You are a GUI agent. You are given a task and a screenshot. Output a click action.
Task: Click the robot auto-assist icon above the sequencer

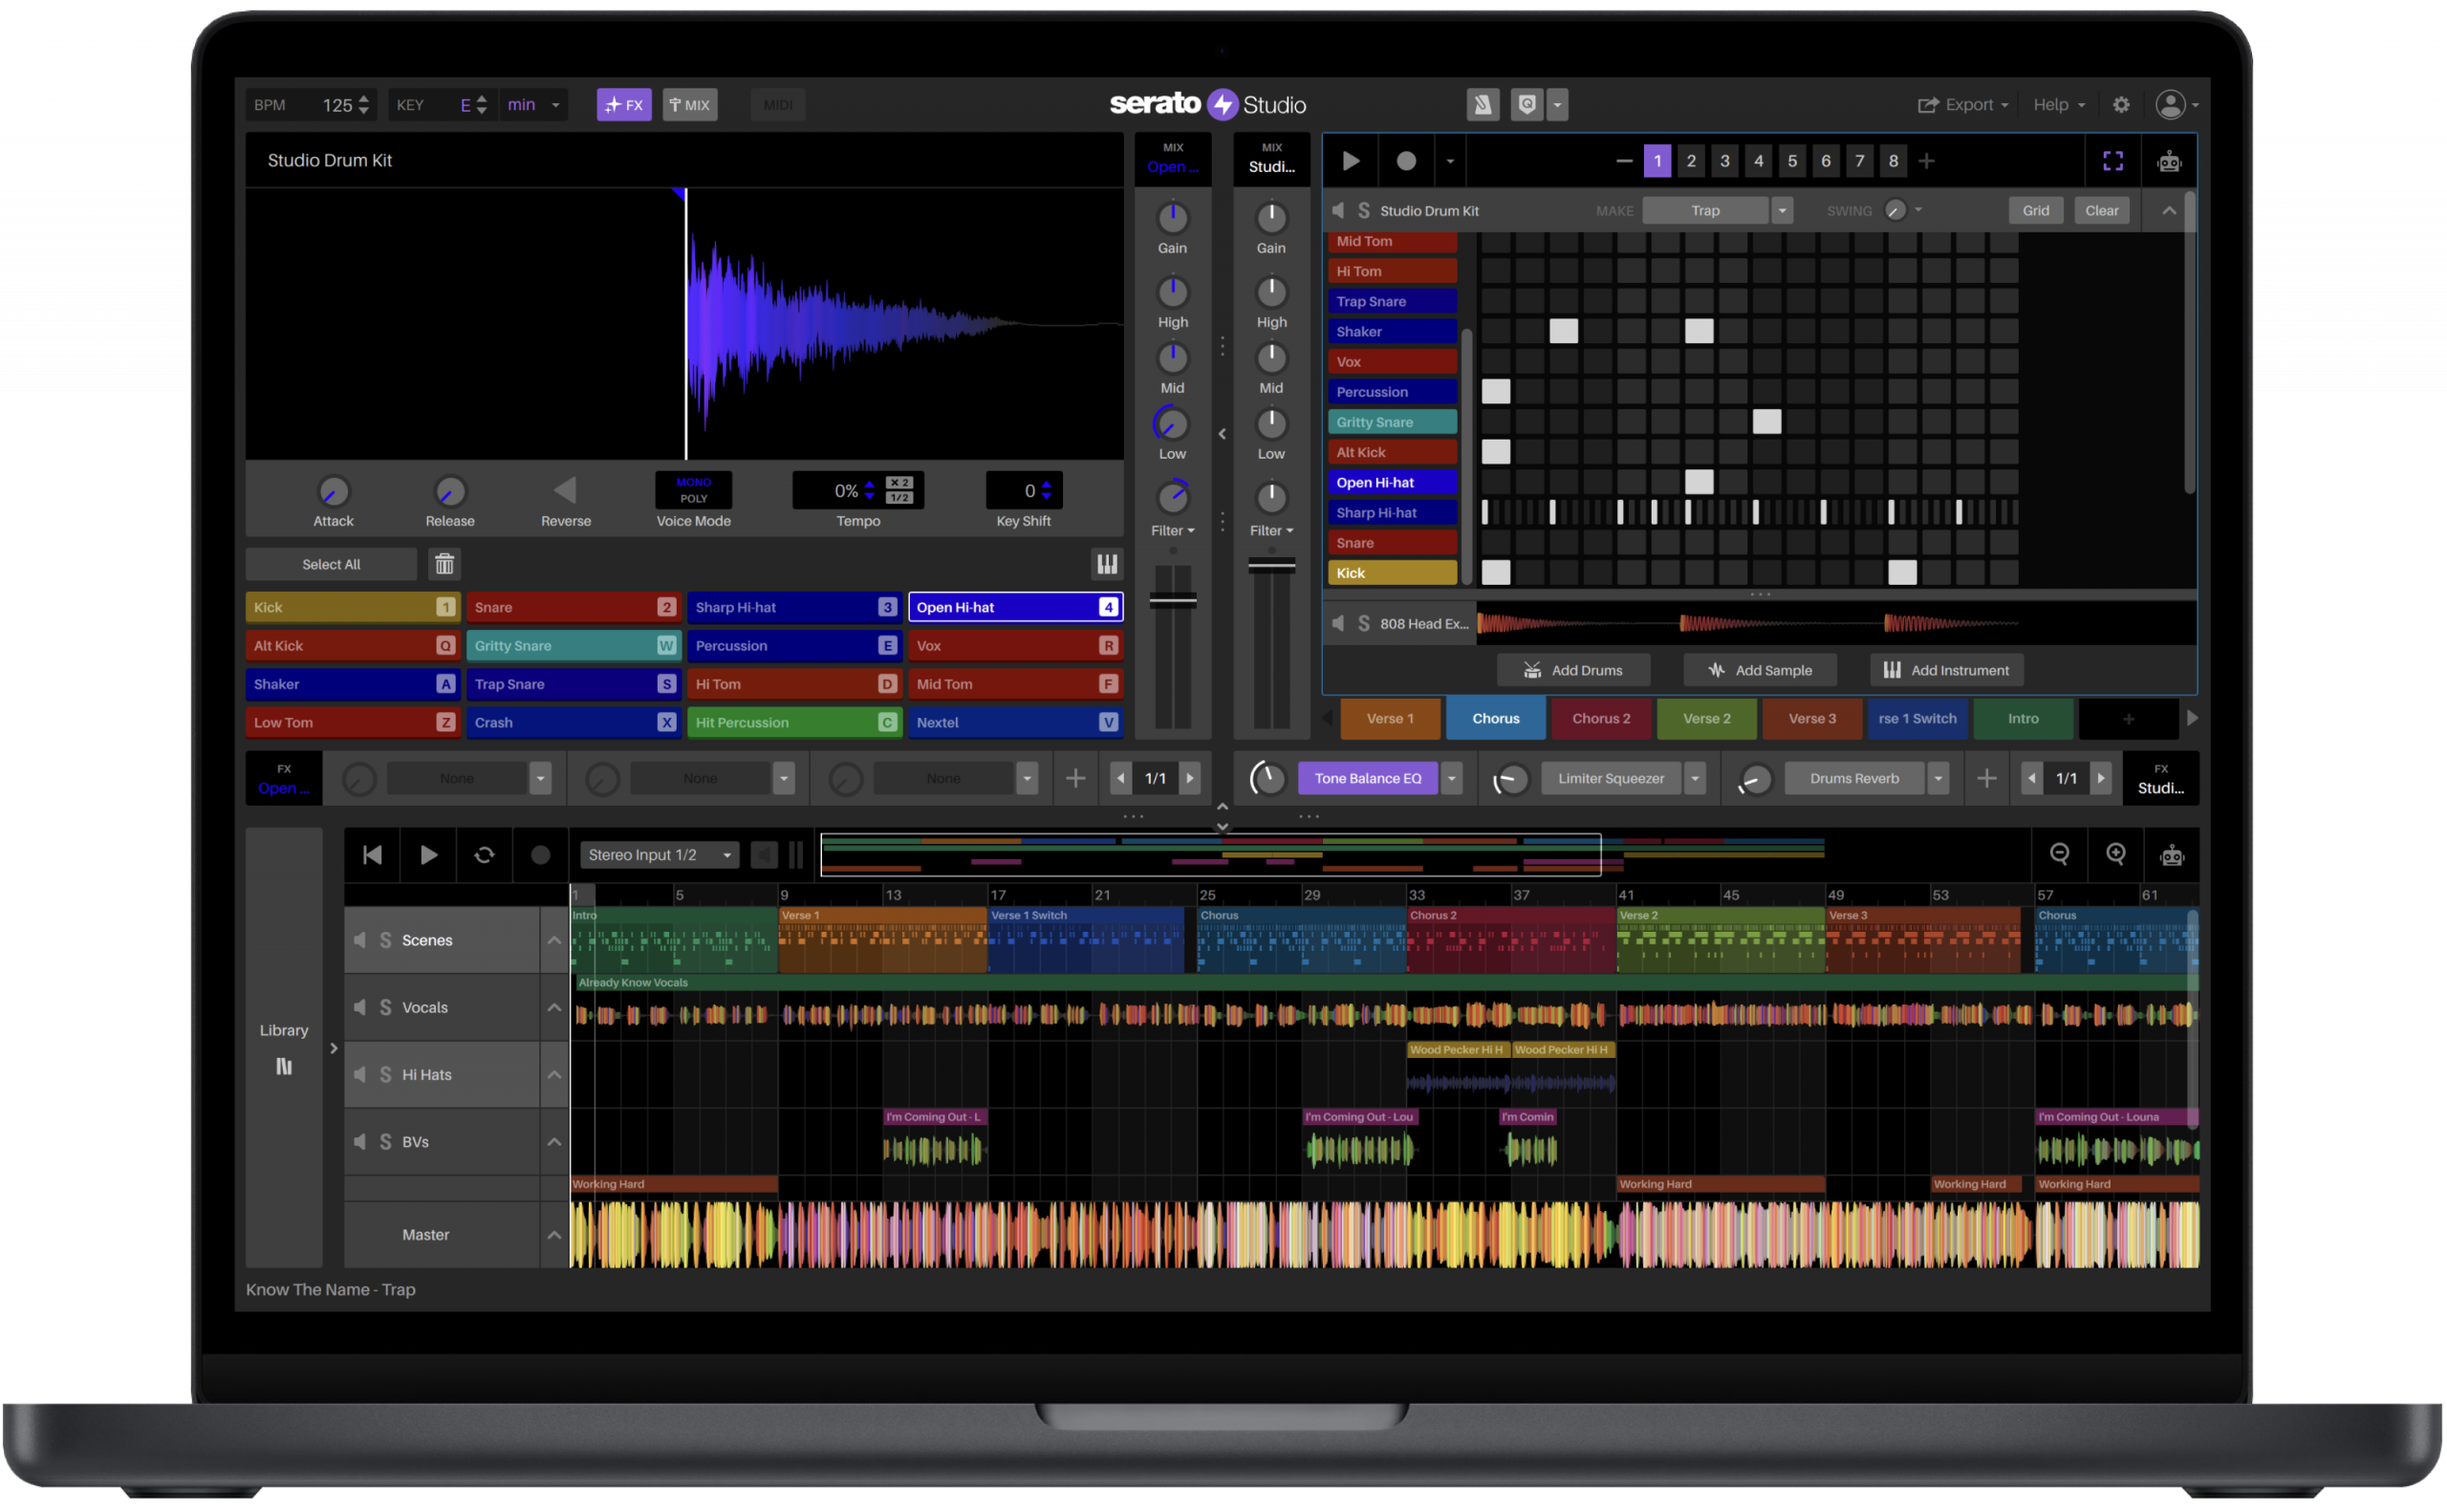(2168, 160)
